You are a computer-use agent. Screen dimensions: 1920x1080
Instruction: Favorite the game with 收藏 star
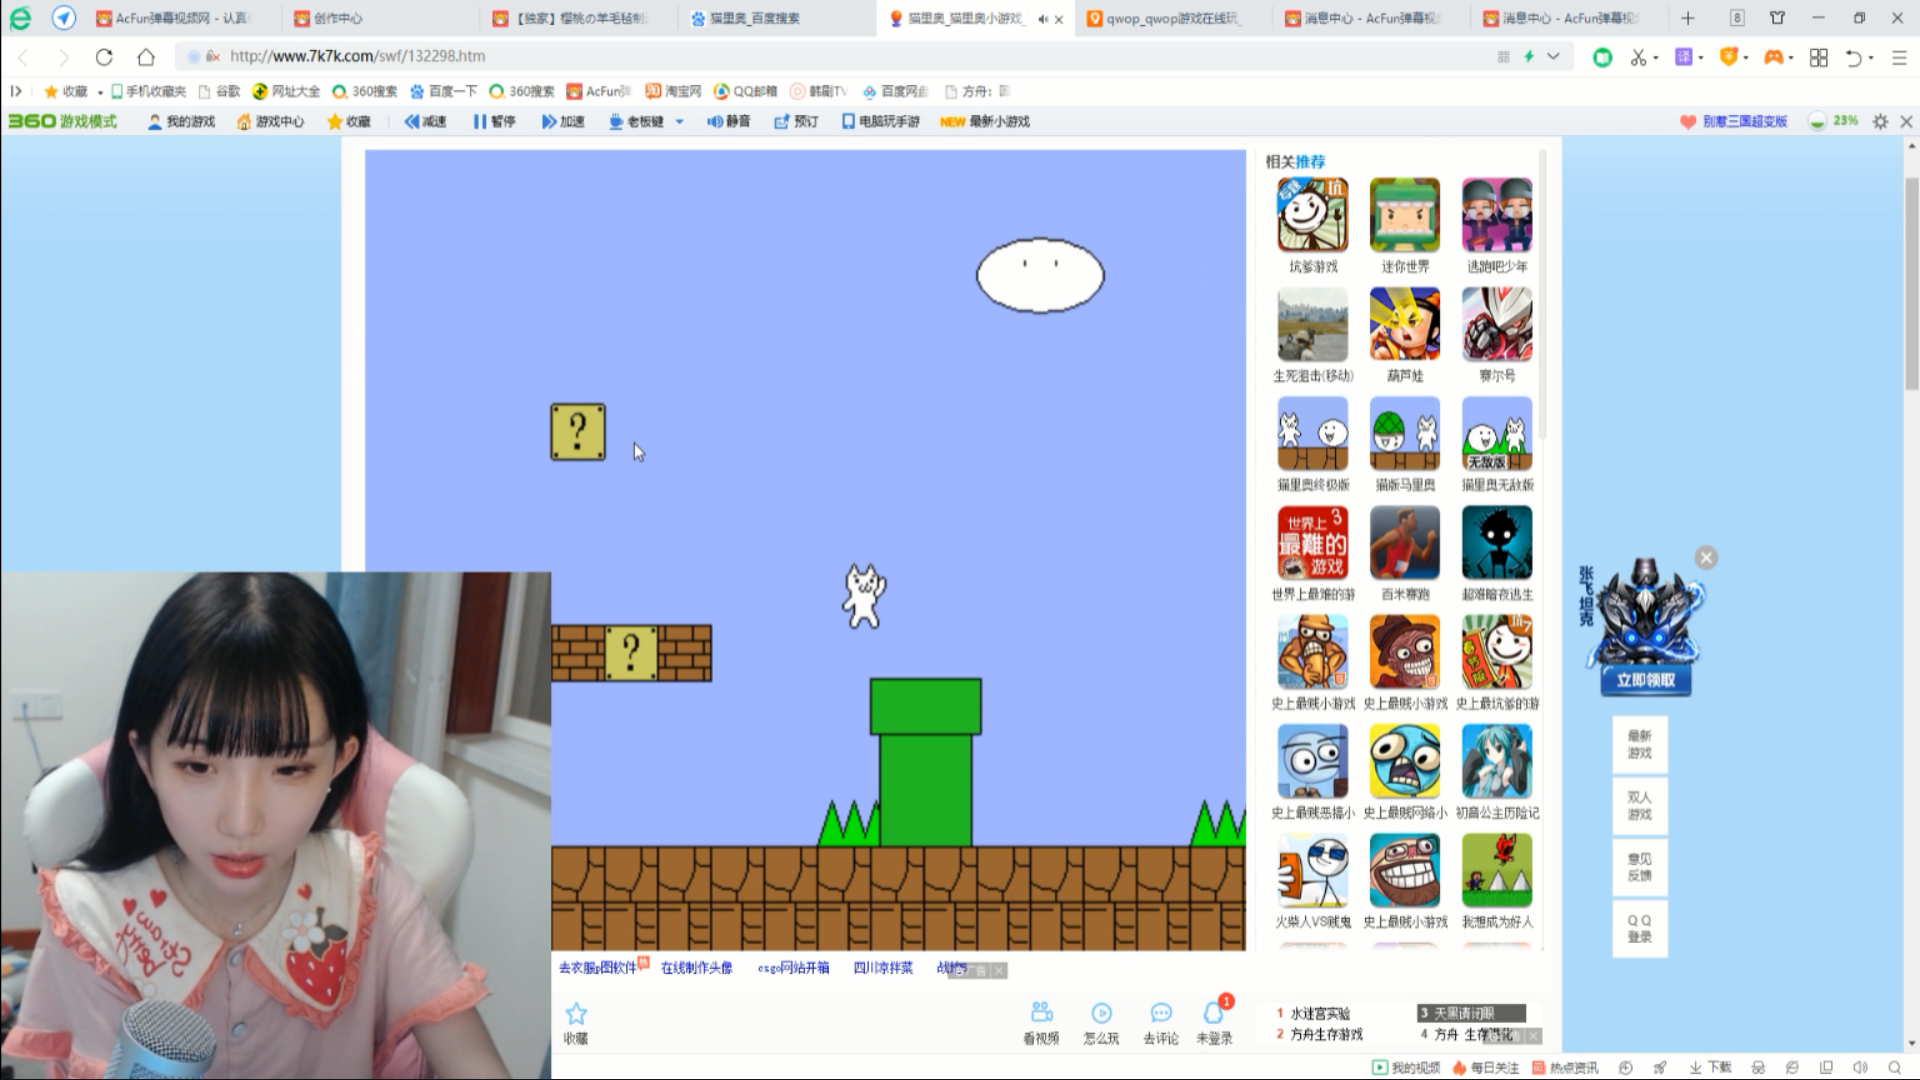point(576,1024)
